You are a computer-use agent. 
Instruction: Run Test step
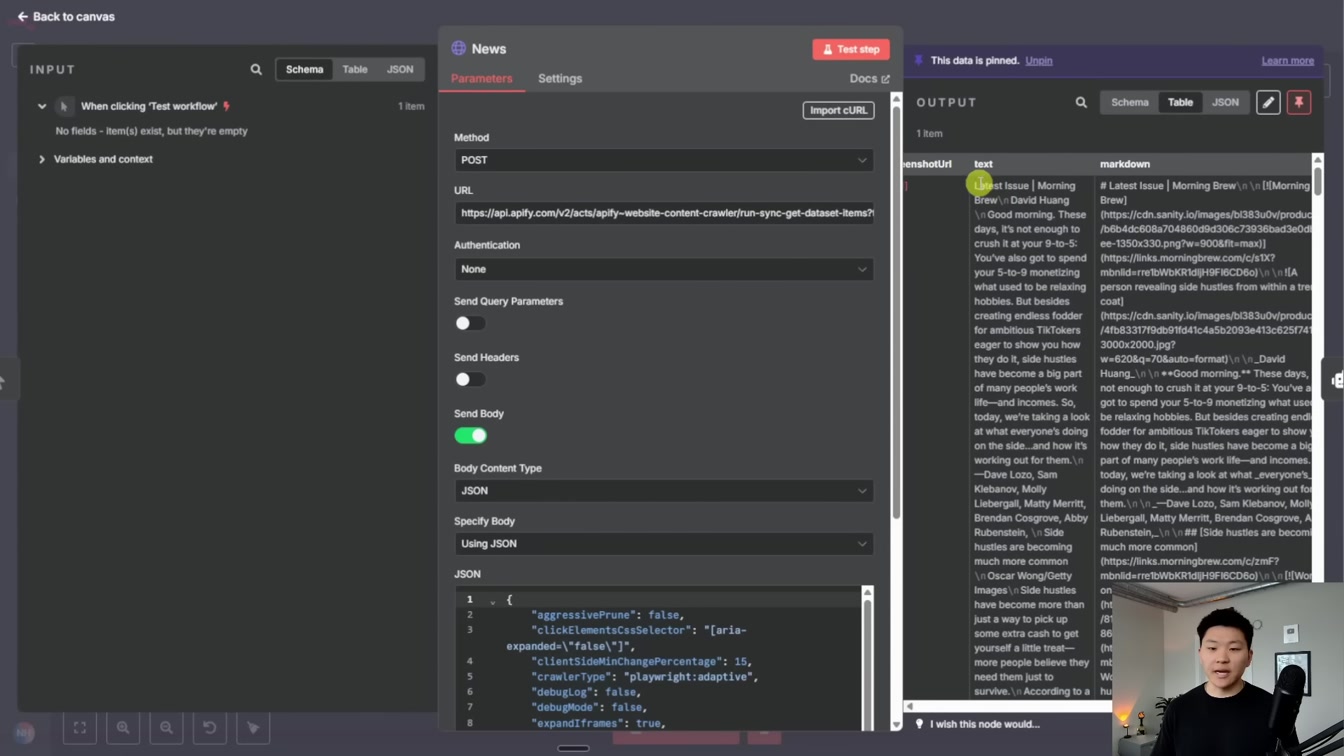pos(851,49)
